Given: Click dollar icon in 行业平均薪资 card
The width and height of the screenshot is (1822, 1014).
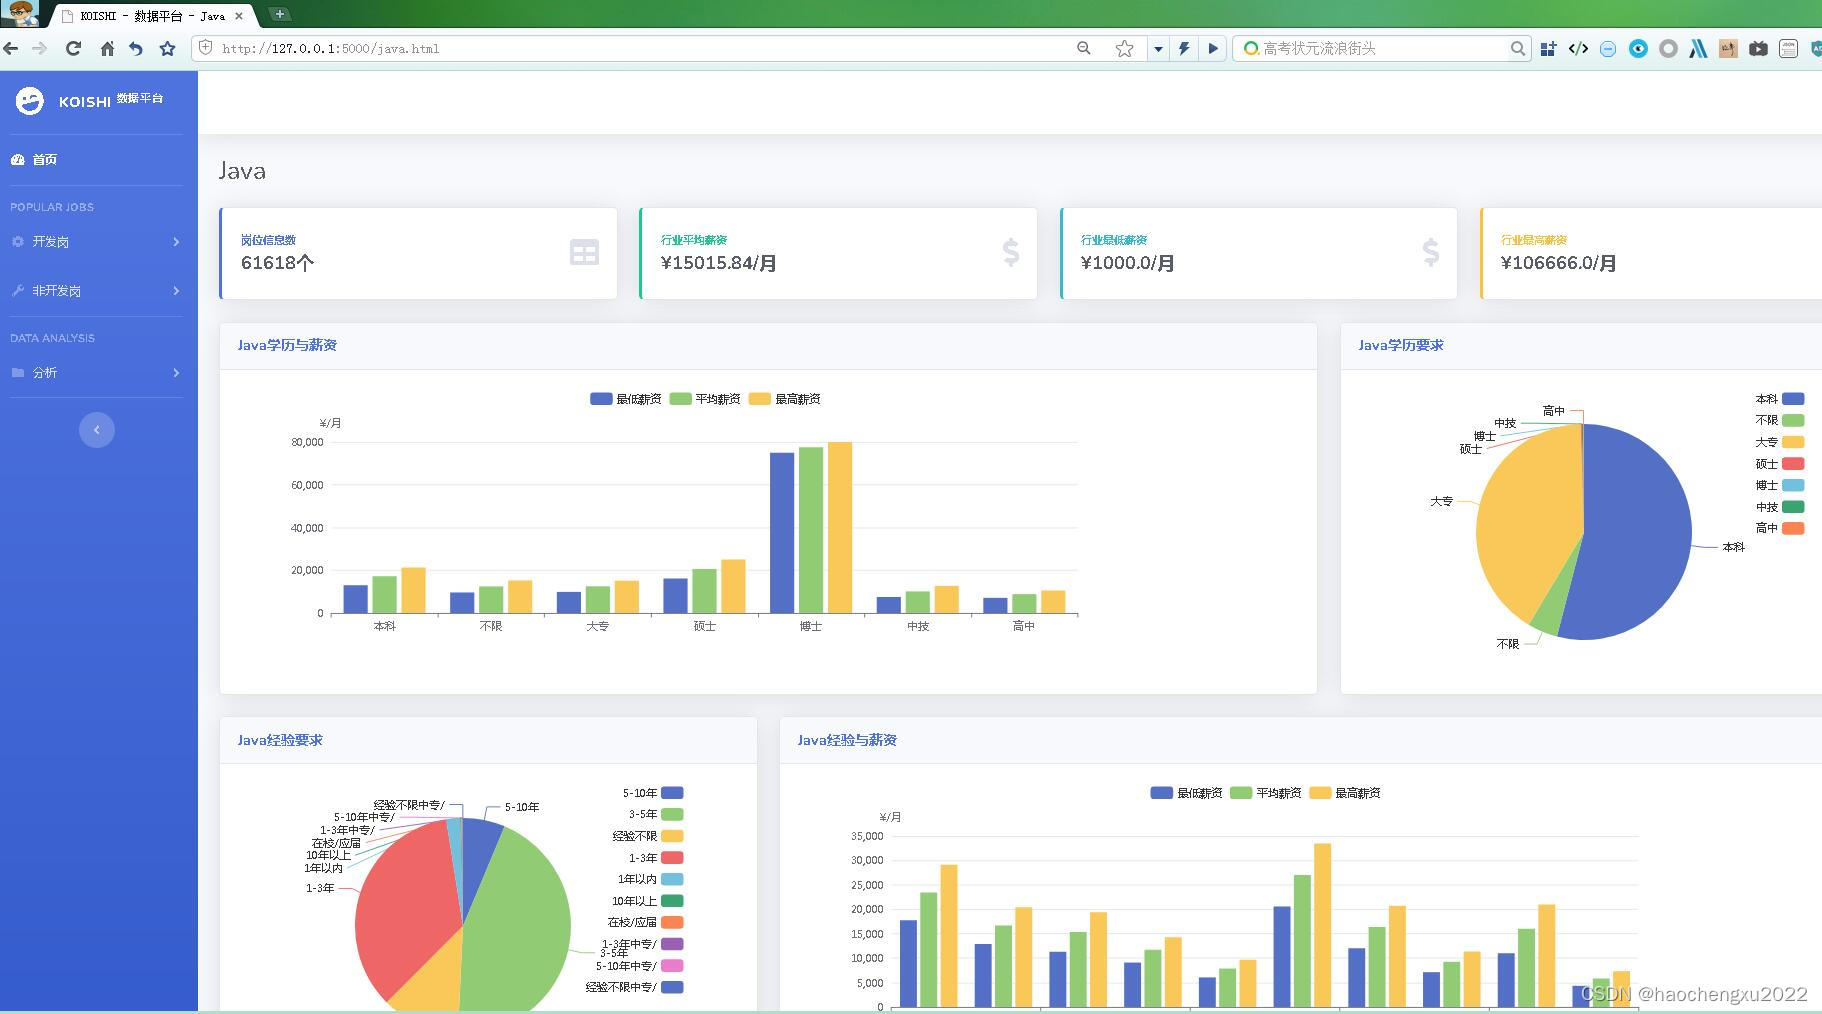Looking at the screenshot, I should [x=1011, y=252].
